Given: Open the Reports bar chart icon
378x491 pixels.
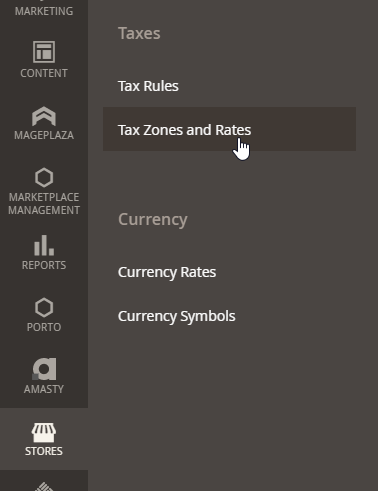Looking at the screenshot, I should tap(44, 245).
